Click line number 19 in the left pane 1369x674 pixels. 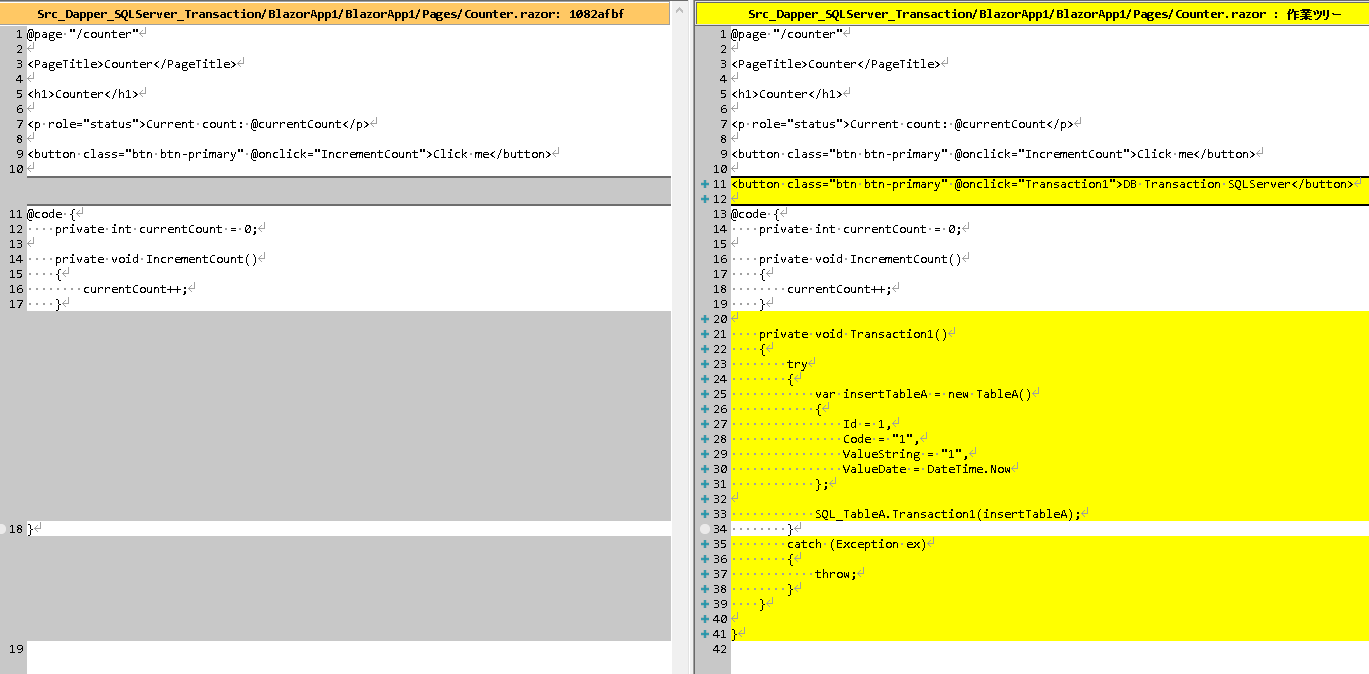click(15, 649)
